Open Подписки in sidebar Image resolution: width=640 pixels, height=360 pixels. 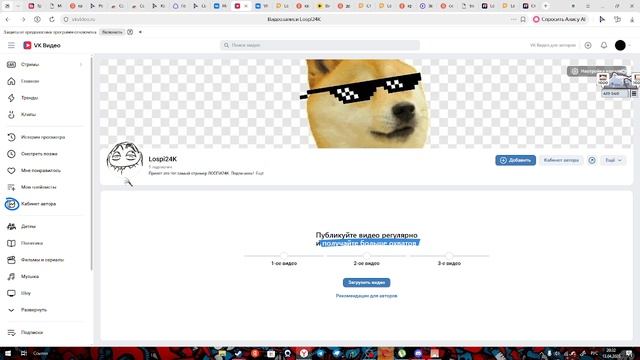coord(31,332)
